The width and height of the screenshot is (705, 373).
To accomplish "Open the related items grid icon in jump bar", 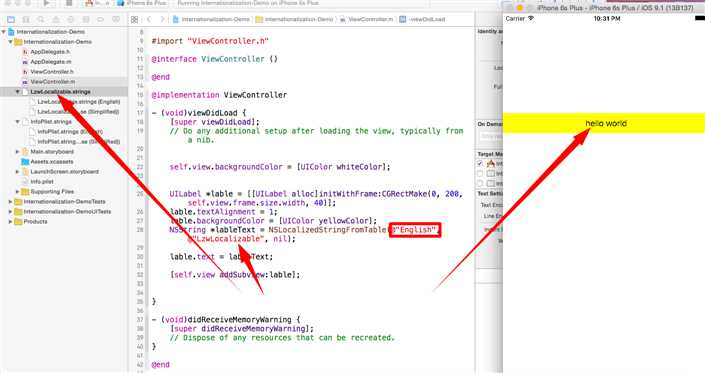I will click(x=134, y=19).
